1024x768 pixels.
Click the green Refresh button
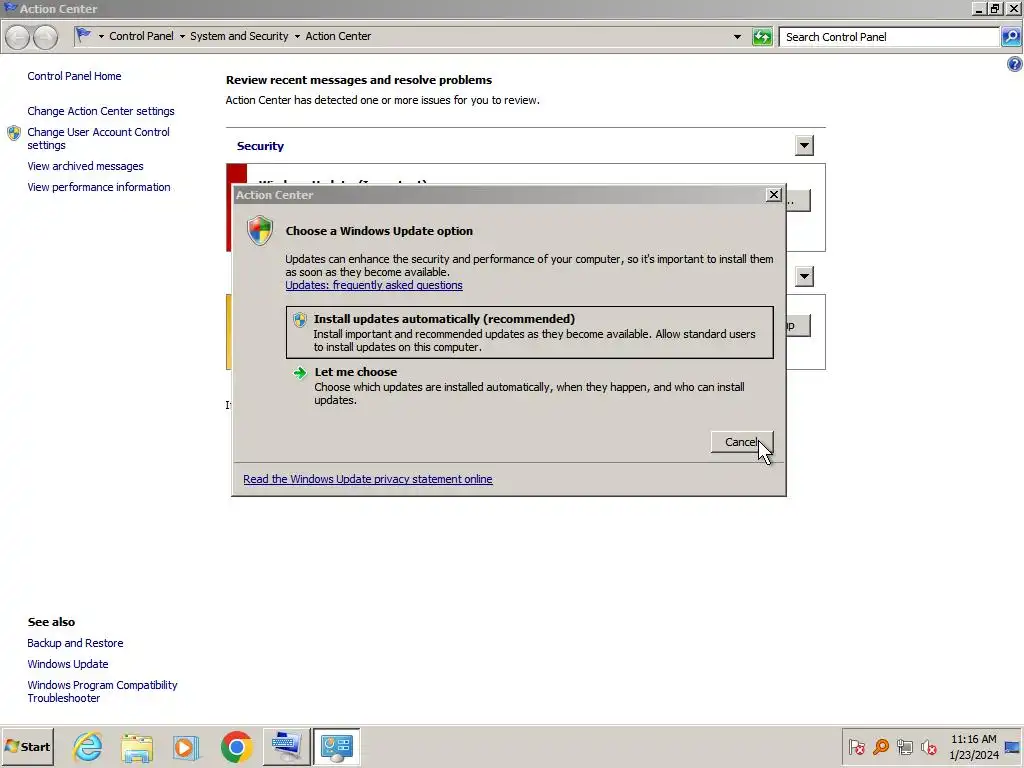(x=762, y=37)
